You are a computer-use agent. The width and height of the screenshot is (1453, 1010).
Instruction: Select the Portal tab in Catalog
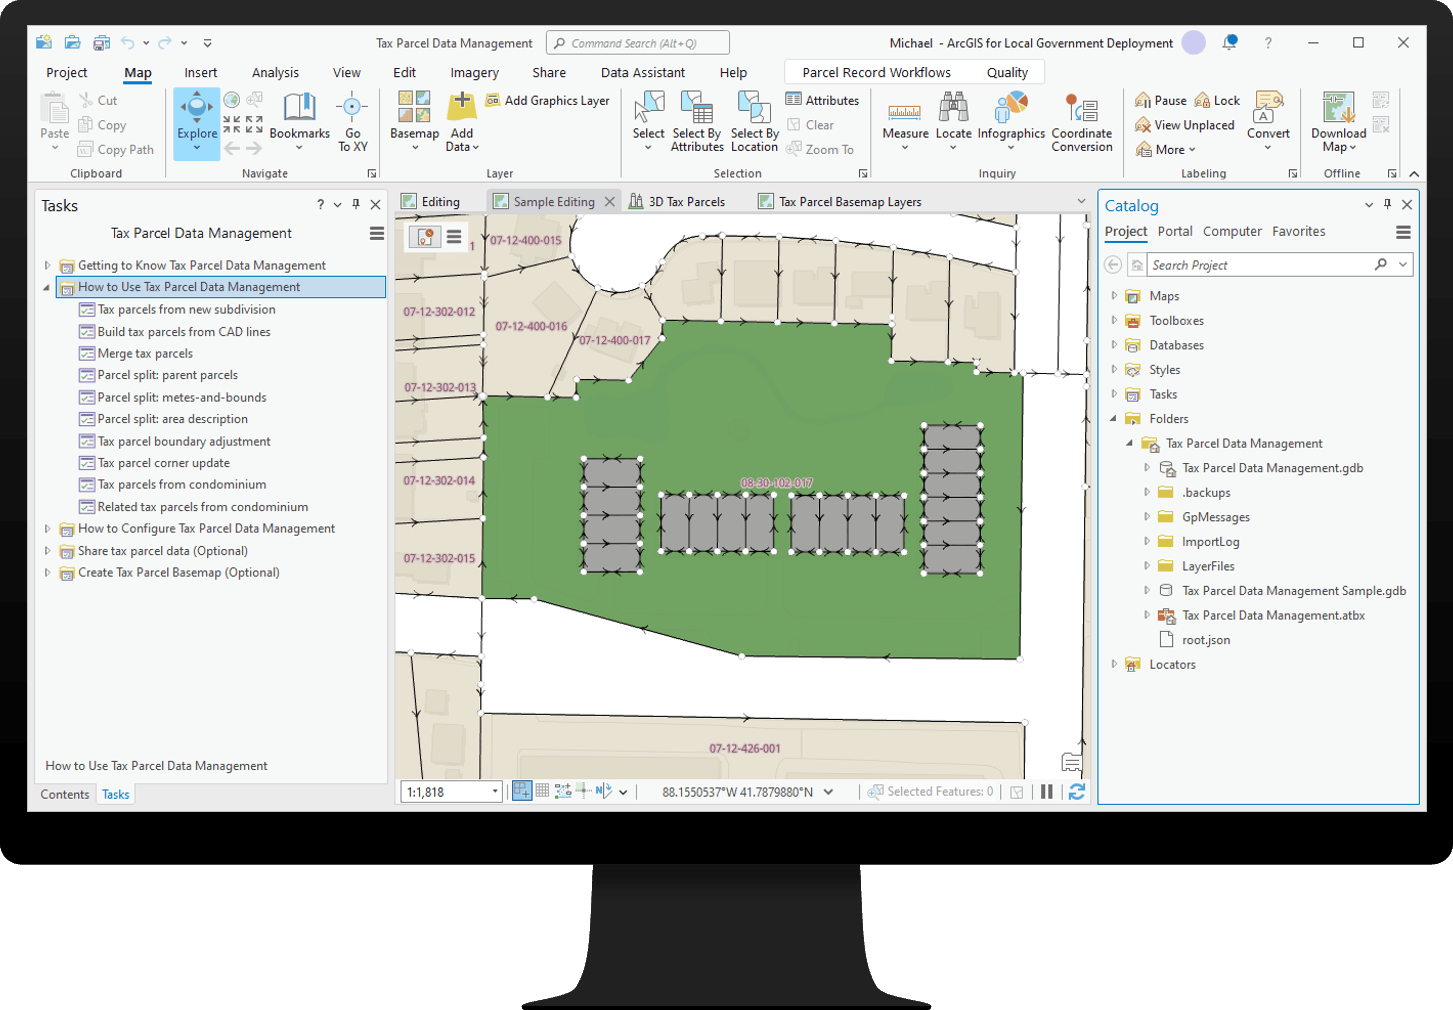click(x=1175, y=231)
